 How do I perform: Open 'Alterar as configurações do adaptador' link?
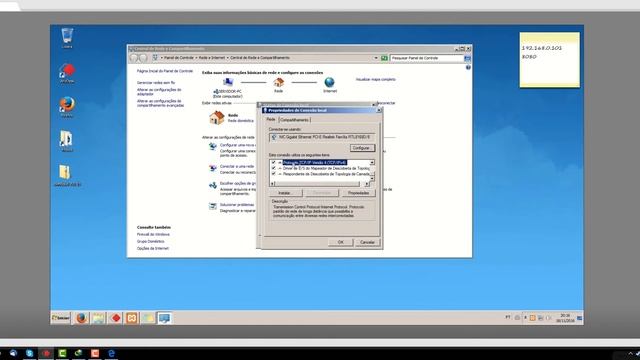coord(159,92)
